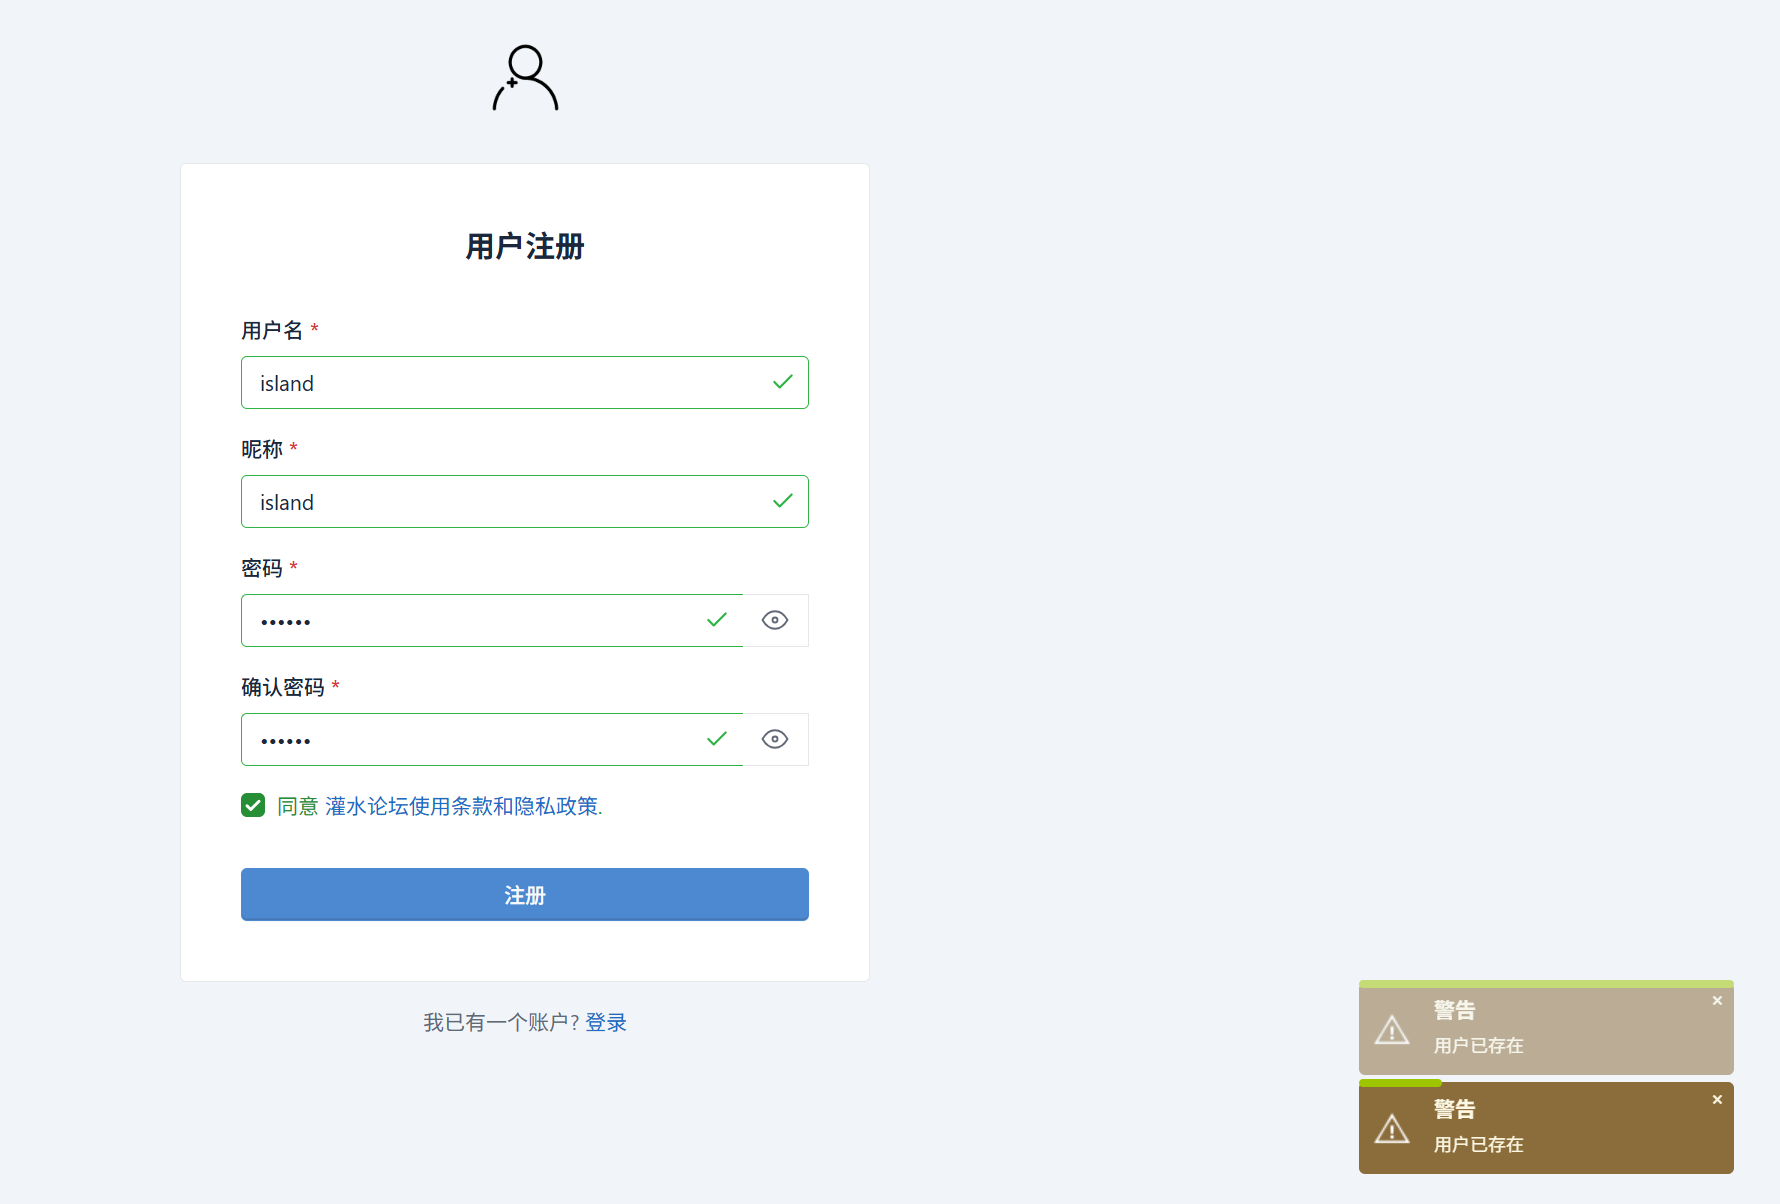The width and height of the screenshot is (1780, 1204).
Task: Focus the confirm password input field
Action: click(492, 739)
